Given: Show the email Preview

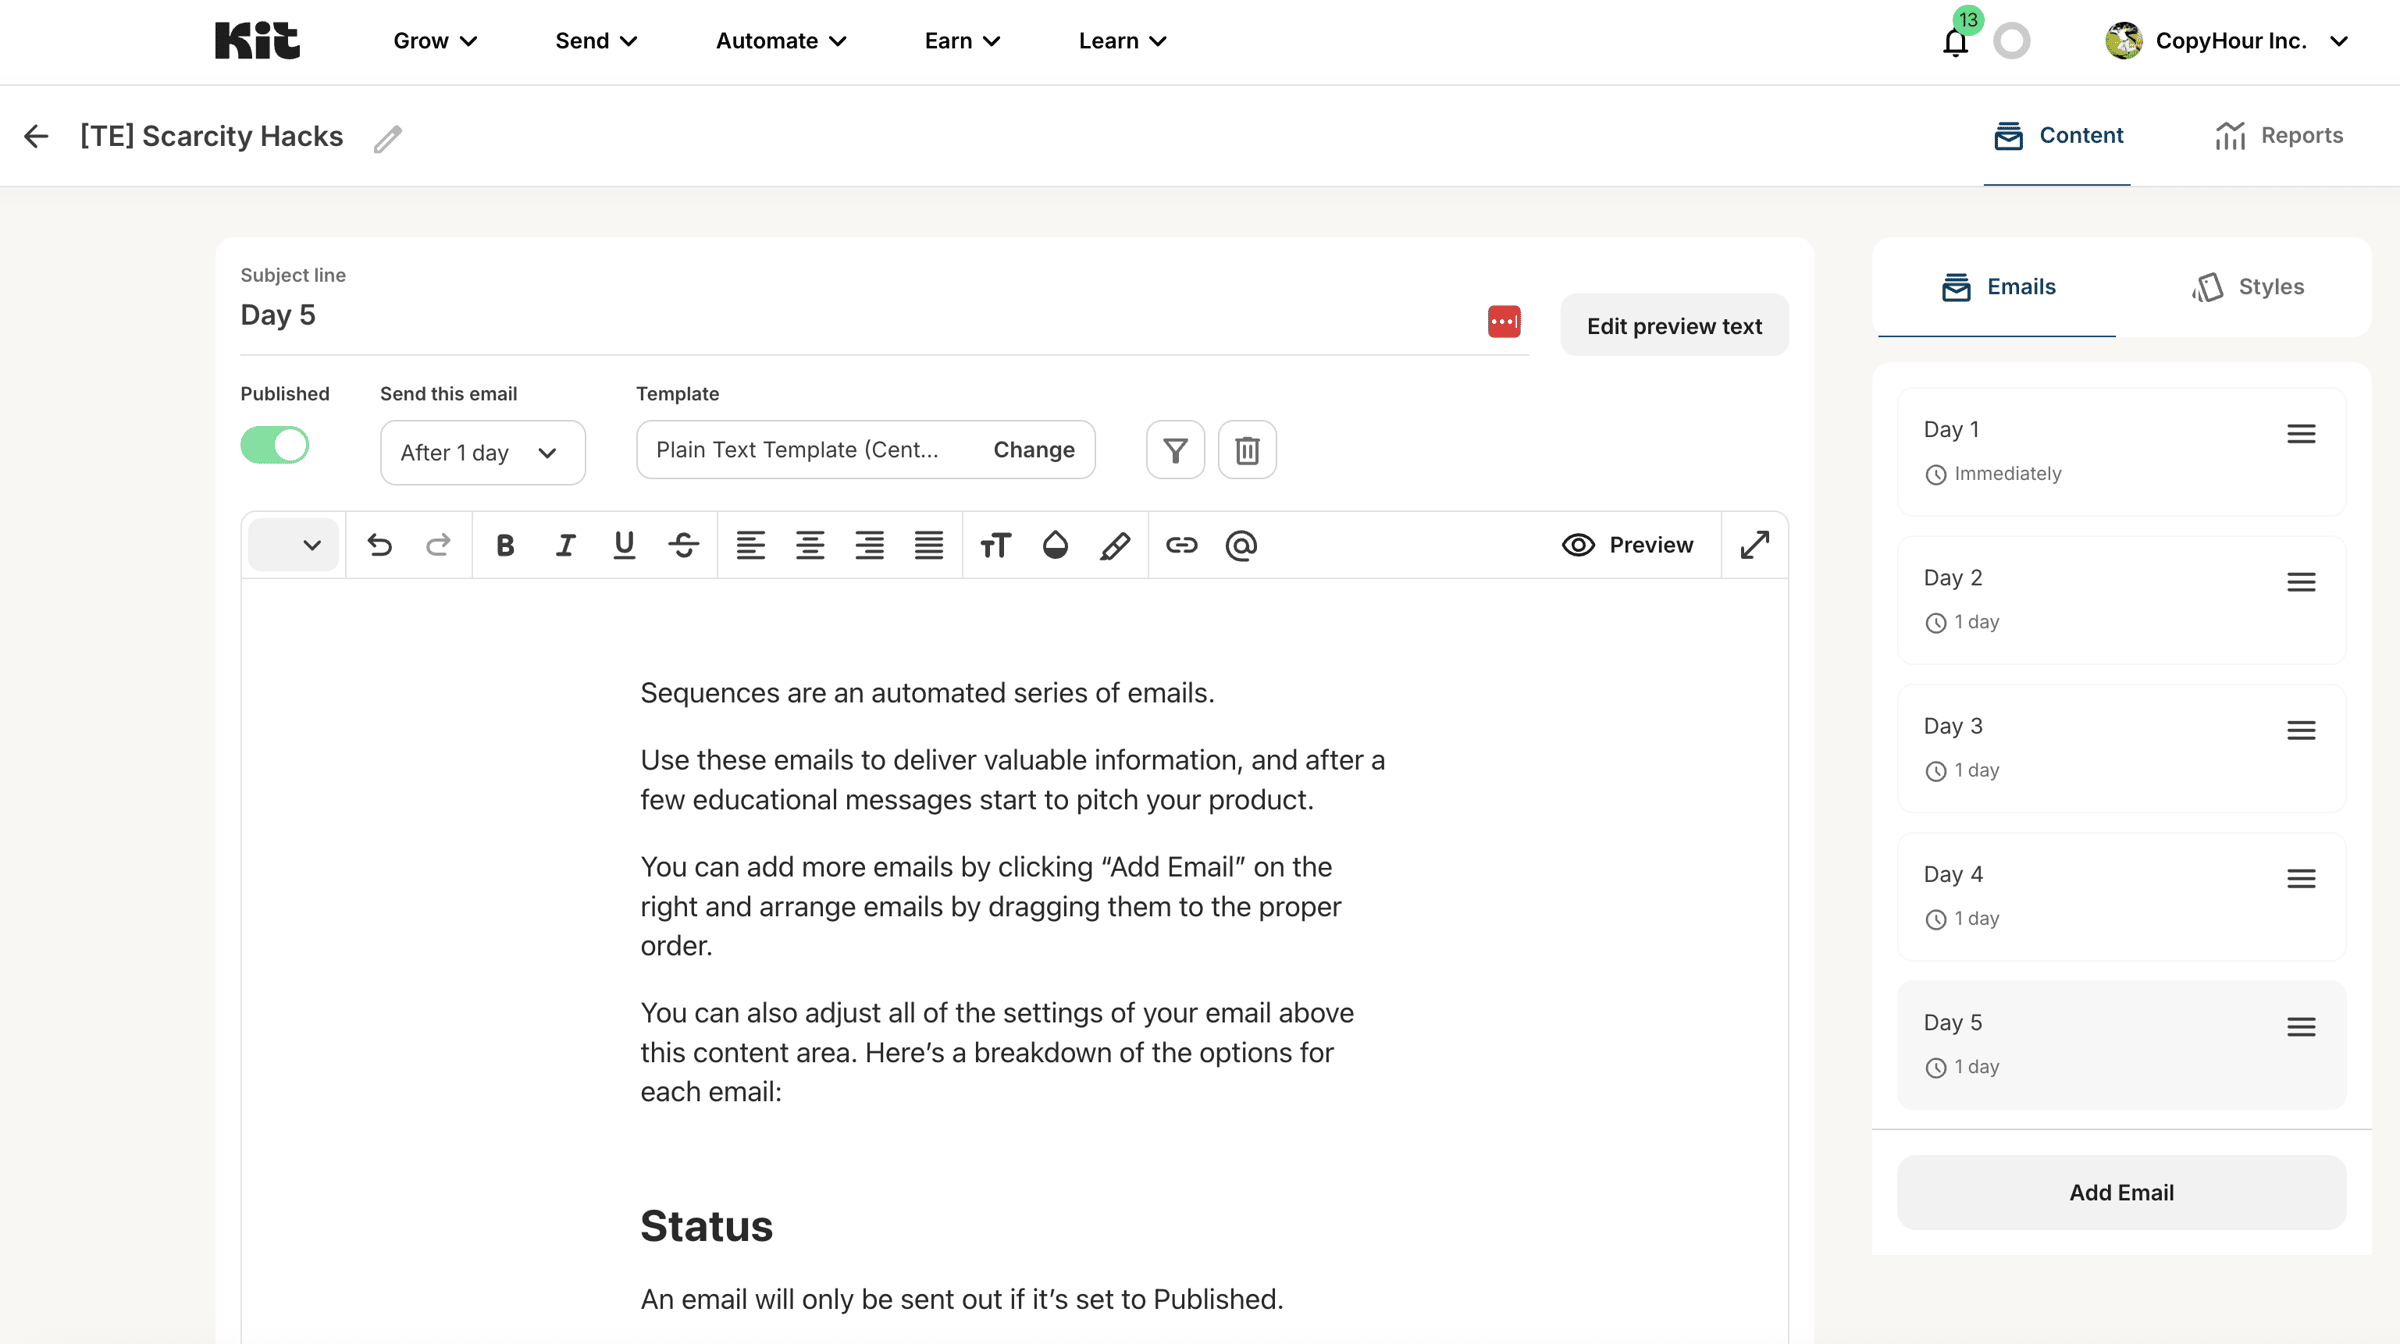Looking at the screenshot, I should pyautogui.click(x=1628, y=545).
